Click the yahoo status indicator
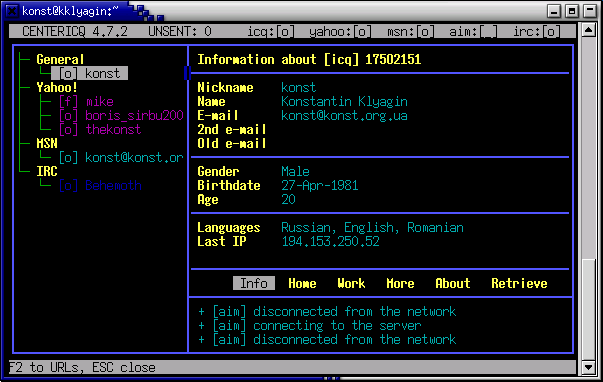The width and height of the screenshot is (603, 382). coord(340,32)
